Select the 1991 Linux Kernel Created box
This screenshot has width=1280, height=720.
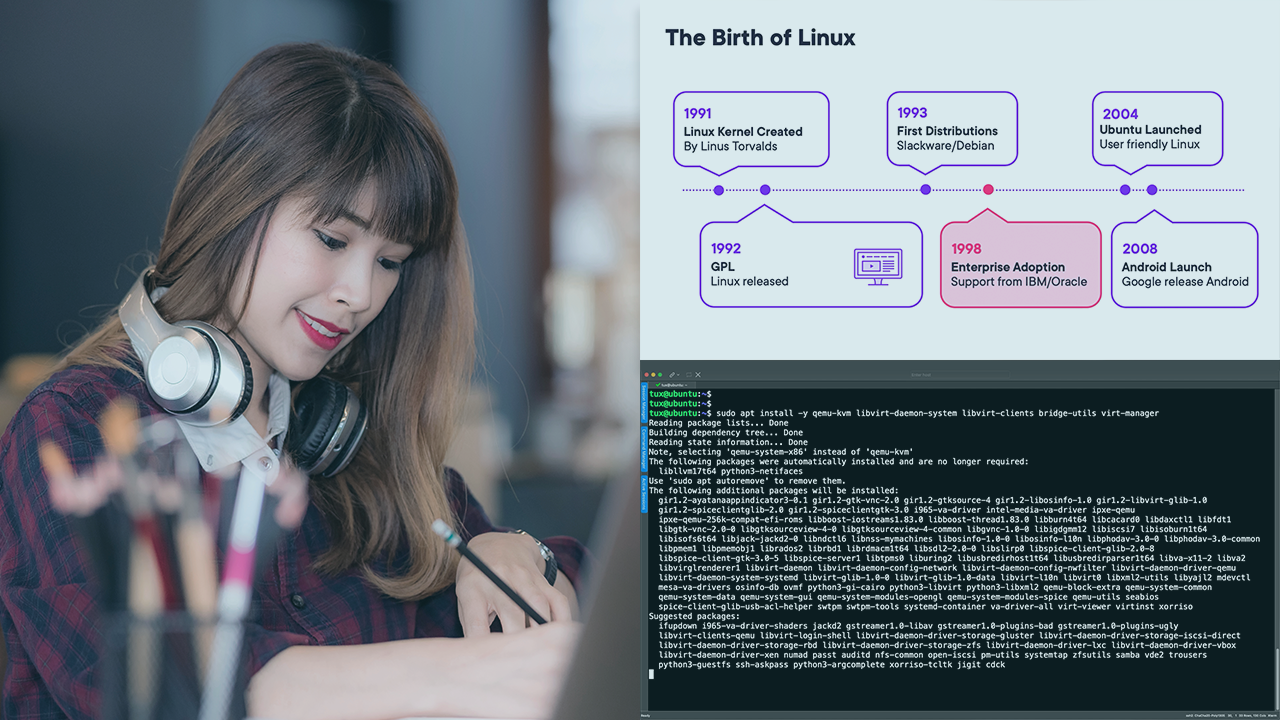[x=750, y=129]
